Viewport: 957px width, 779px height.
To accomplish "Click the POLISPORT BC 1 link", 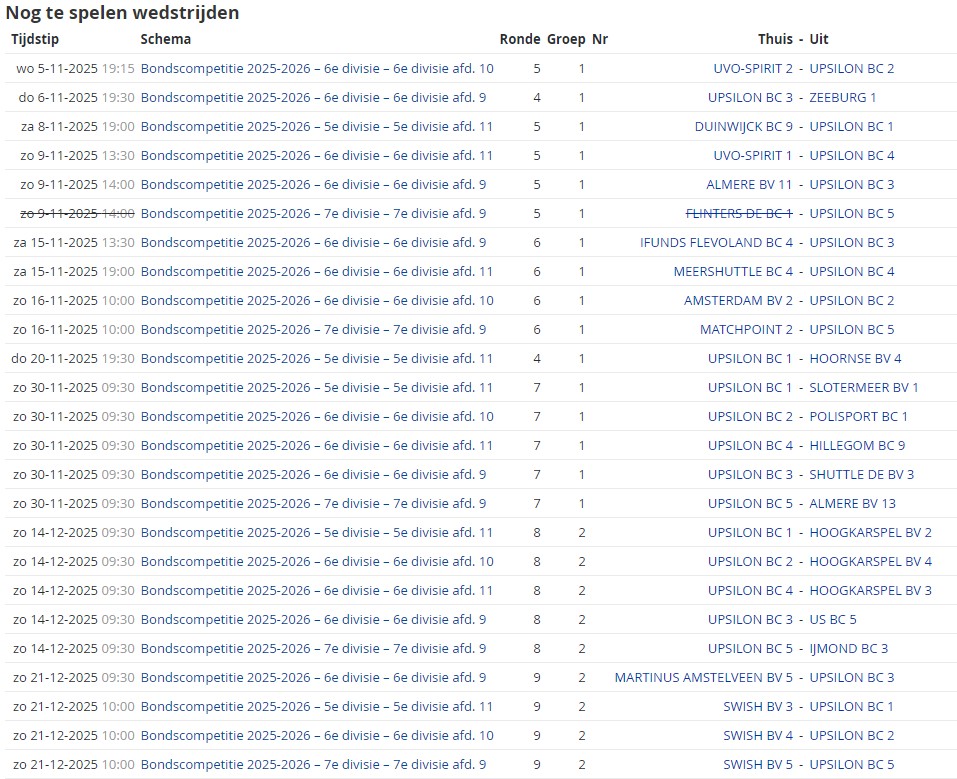I will coord(858,417).
